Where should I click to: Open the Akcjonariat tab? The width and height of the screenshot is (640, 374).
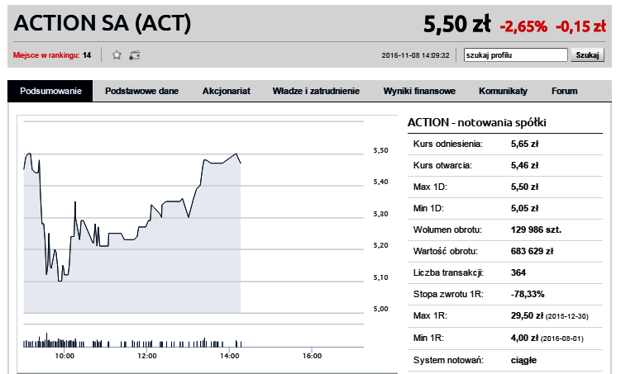point(226,91)
